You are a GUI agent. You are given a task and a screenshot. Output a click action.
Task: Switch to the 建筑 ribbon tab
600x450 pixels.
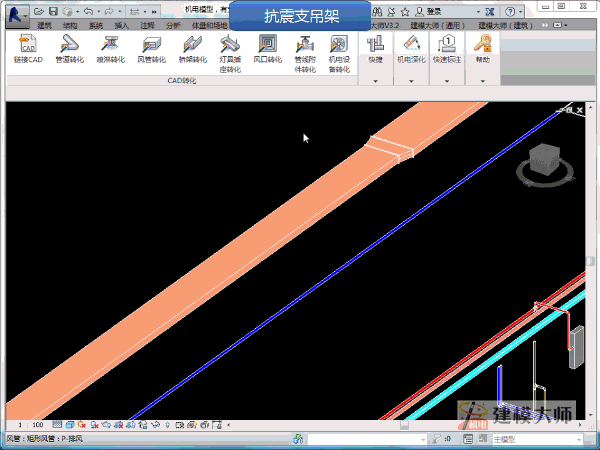[x=45, y=25]
